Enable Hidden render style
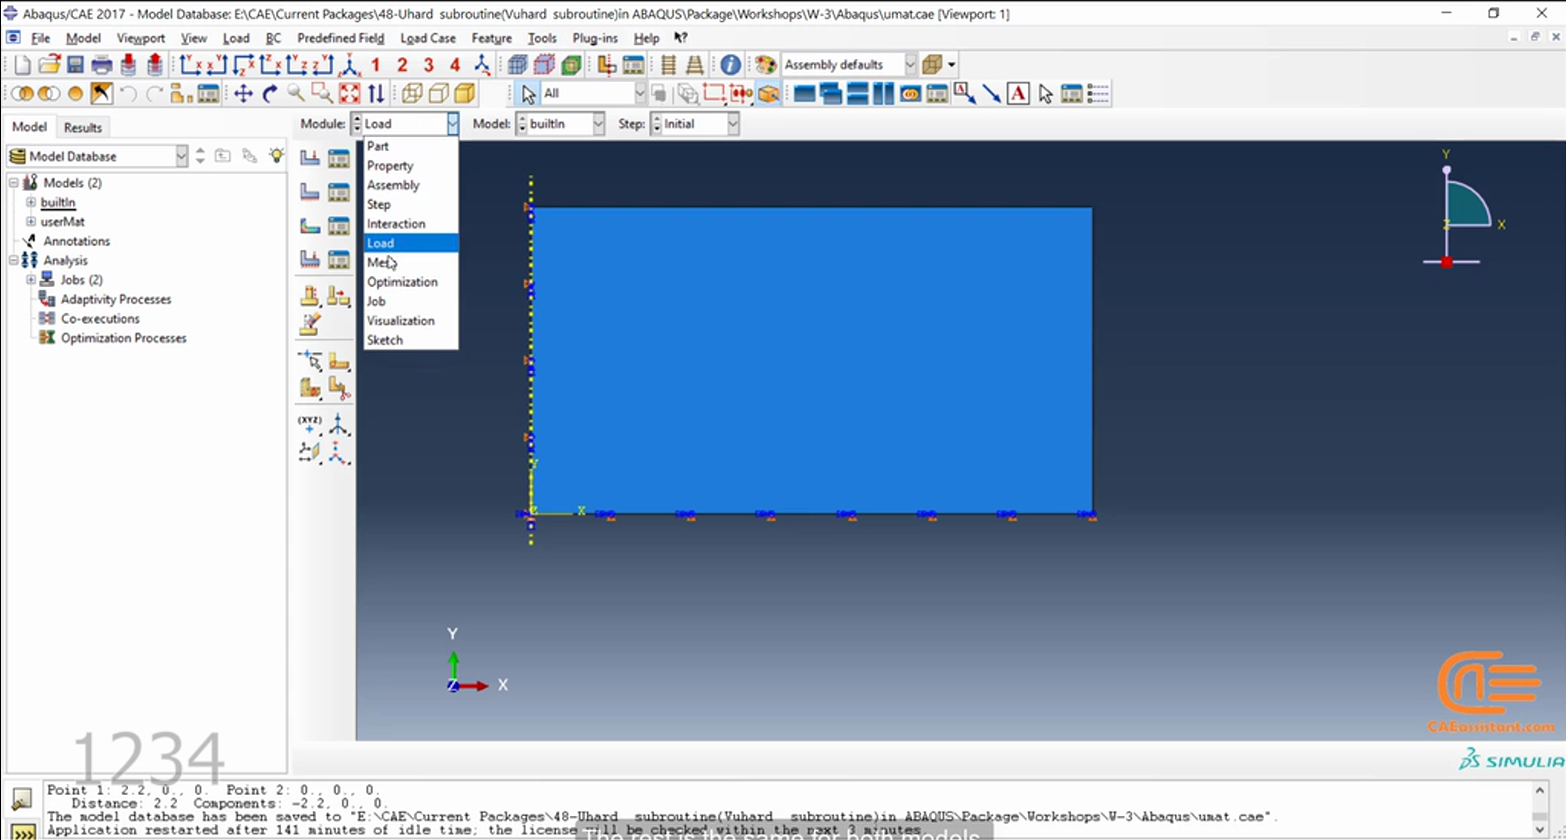The image size is (1566, 840). tap(438, 94)
